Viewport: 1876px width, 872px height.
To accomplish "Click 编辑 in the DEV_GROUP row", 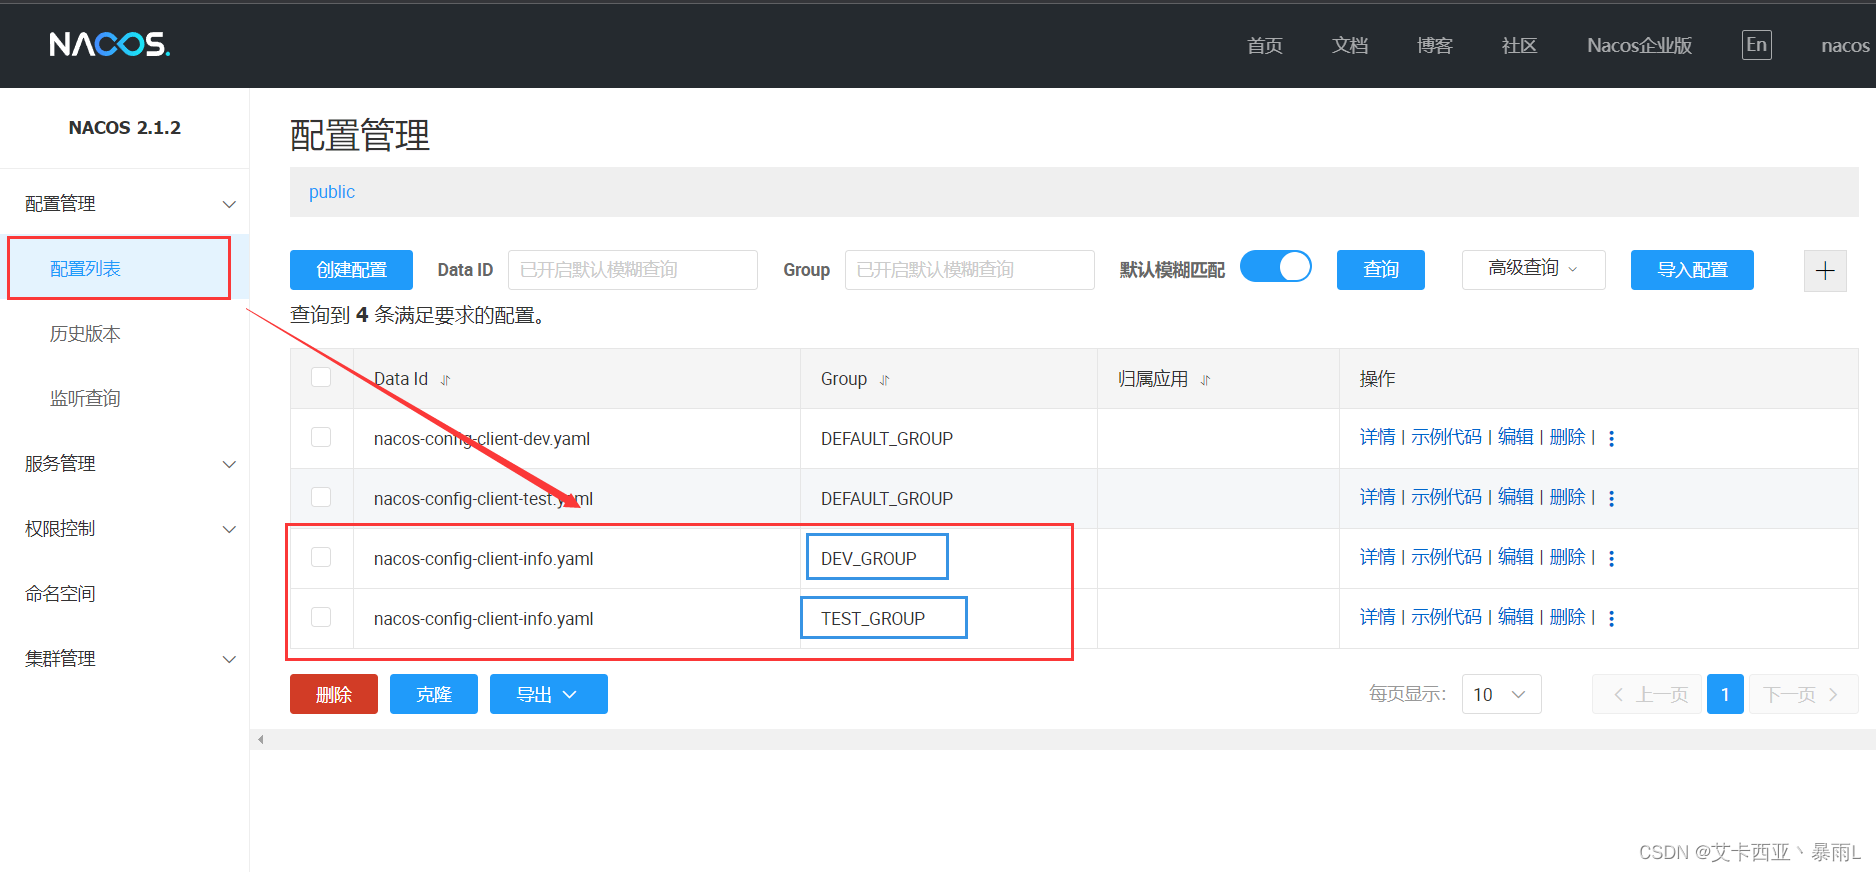I will 1515,557.
